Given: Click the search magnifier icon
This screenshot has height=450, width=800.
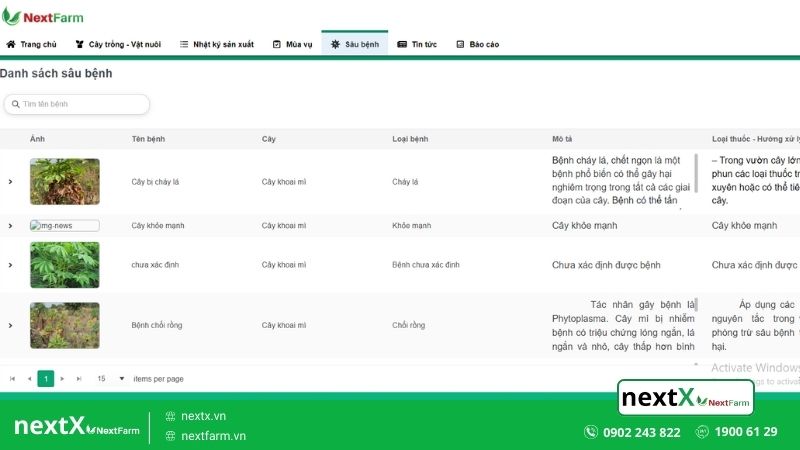Looking at the screenshot, I should coord(15,104).
